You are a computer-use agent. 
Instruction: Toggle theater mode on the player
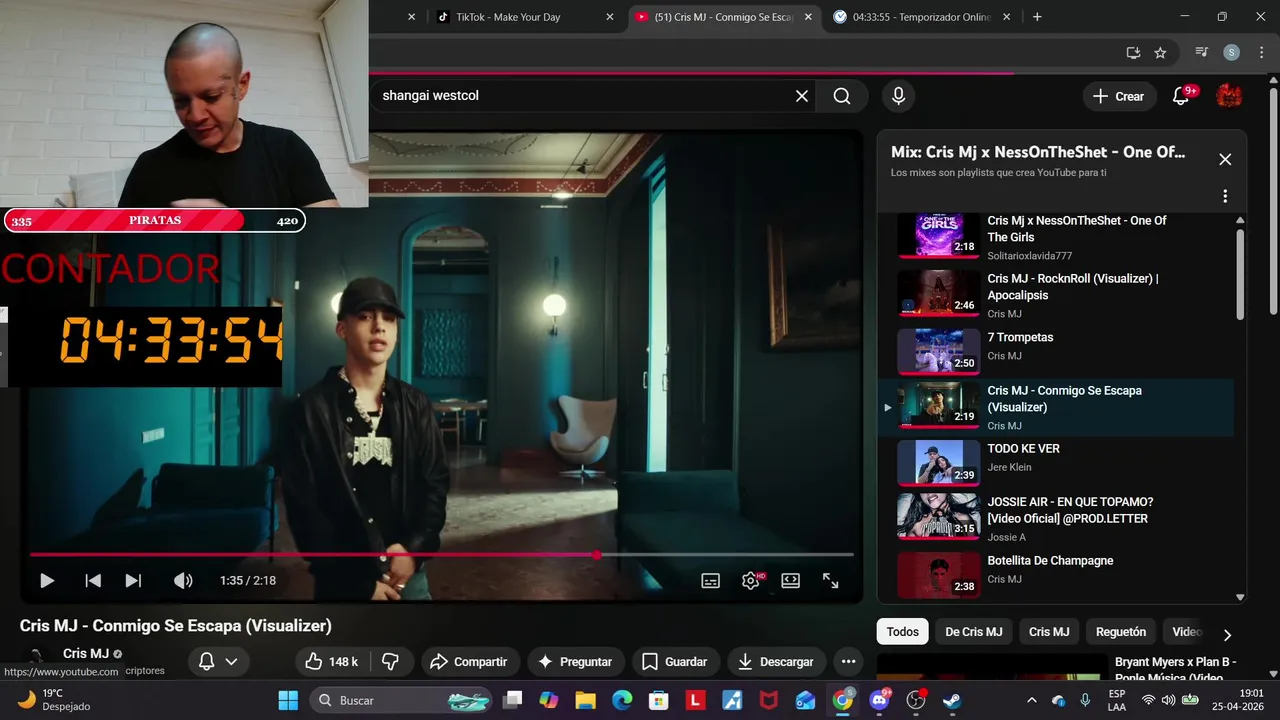[x=791, y=580]
